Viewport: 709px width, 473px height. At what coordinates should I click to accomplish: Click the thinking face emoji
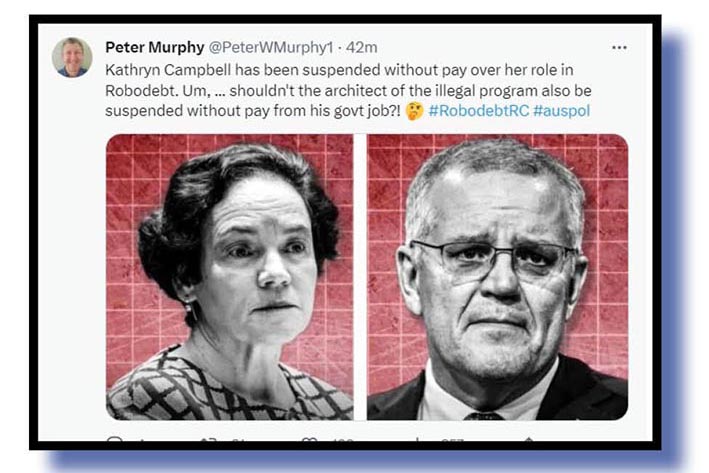(x=414, y=111)
